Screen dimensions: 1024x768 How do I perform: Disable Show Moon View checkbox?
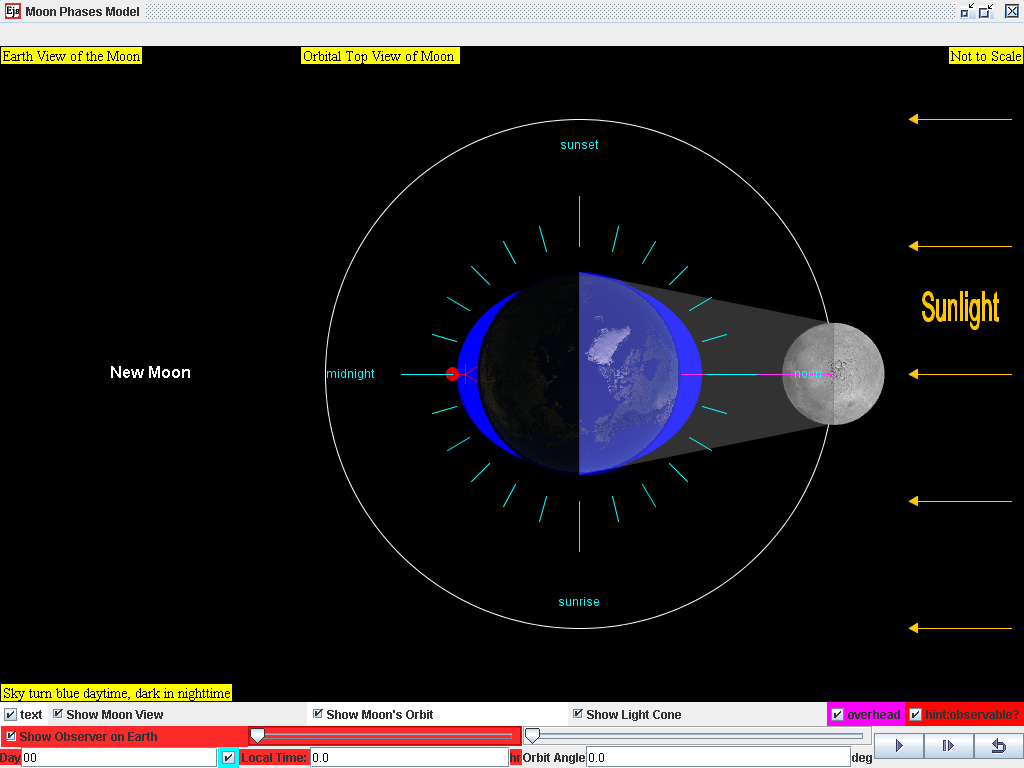[x=58, y=714]
